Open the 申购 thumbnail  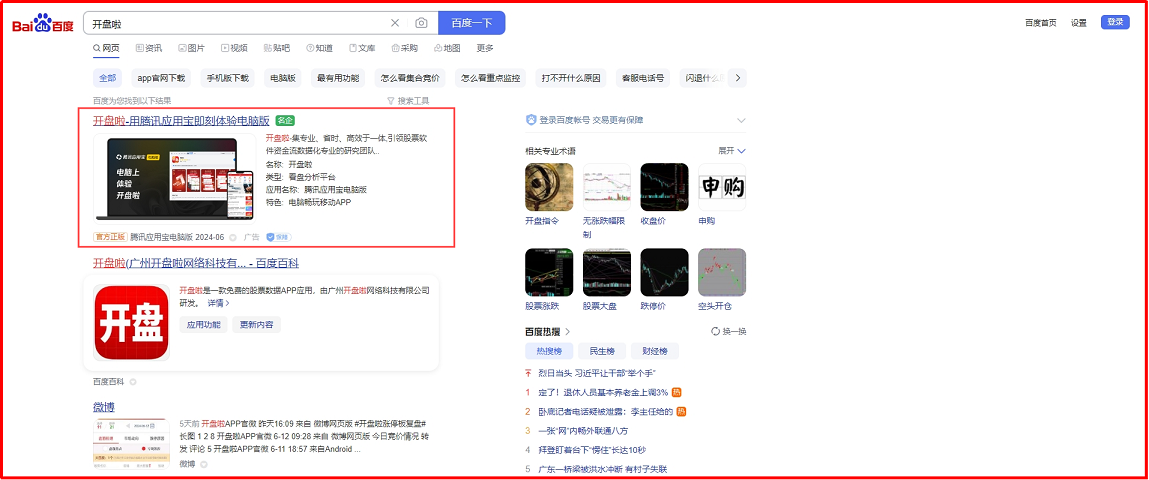point(723,187)
